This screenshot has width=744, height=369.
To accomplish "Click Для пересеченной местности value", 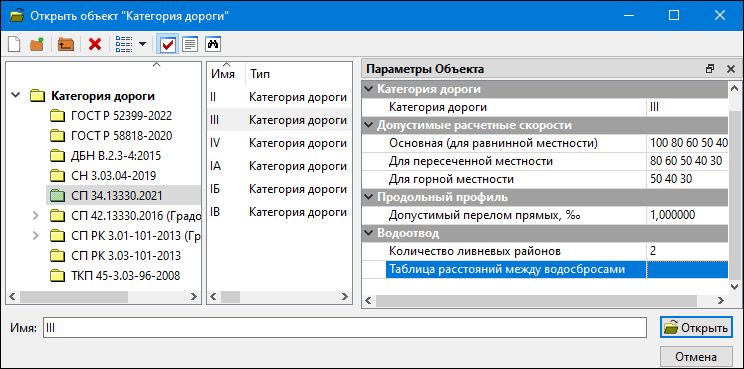I will (x=687, y=161).
